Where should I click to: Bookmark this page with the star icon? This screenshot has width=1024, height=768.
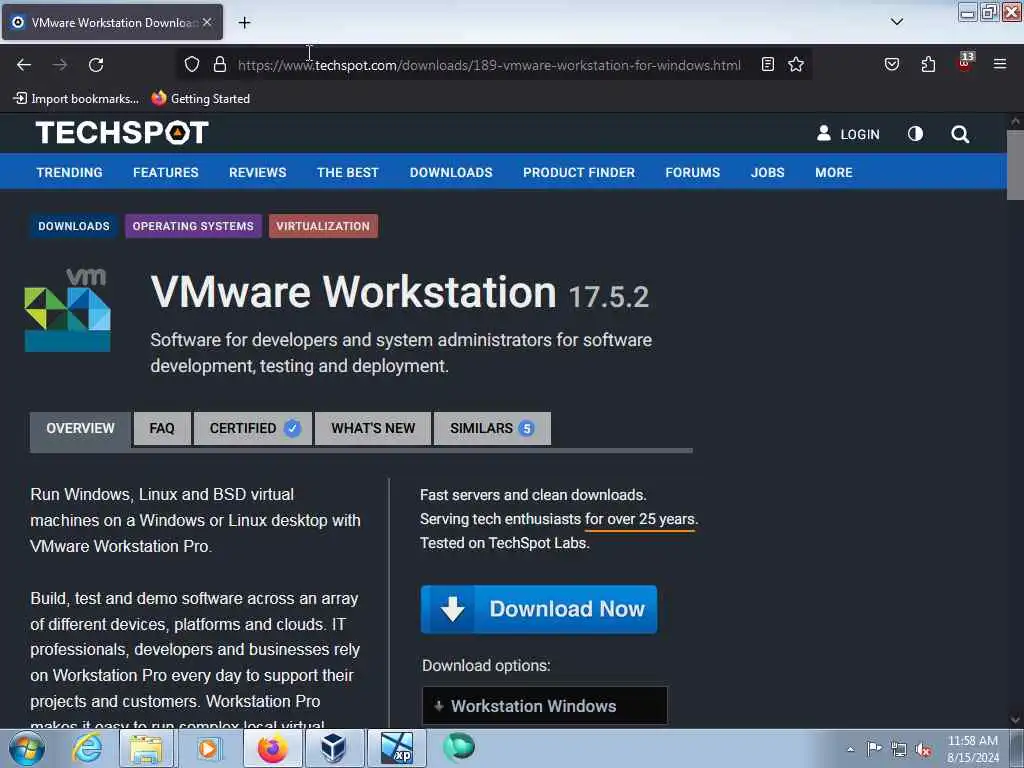click(x=795, y=64)
